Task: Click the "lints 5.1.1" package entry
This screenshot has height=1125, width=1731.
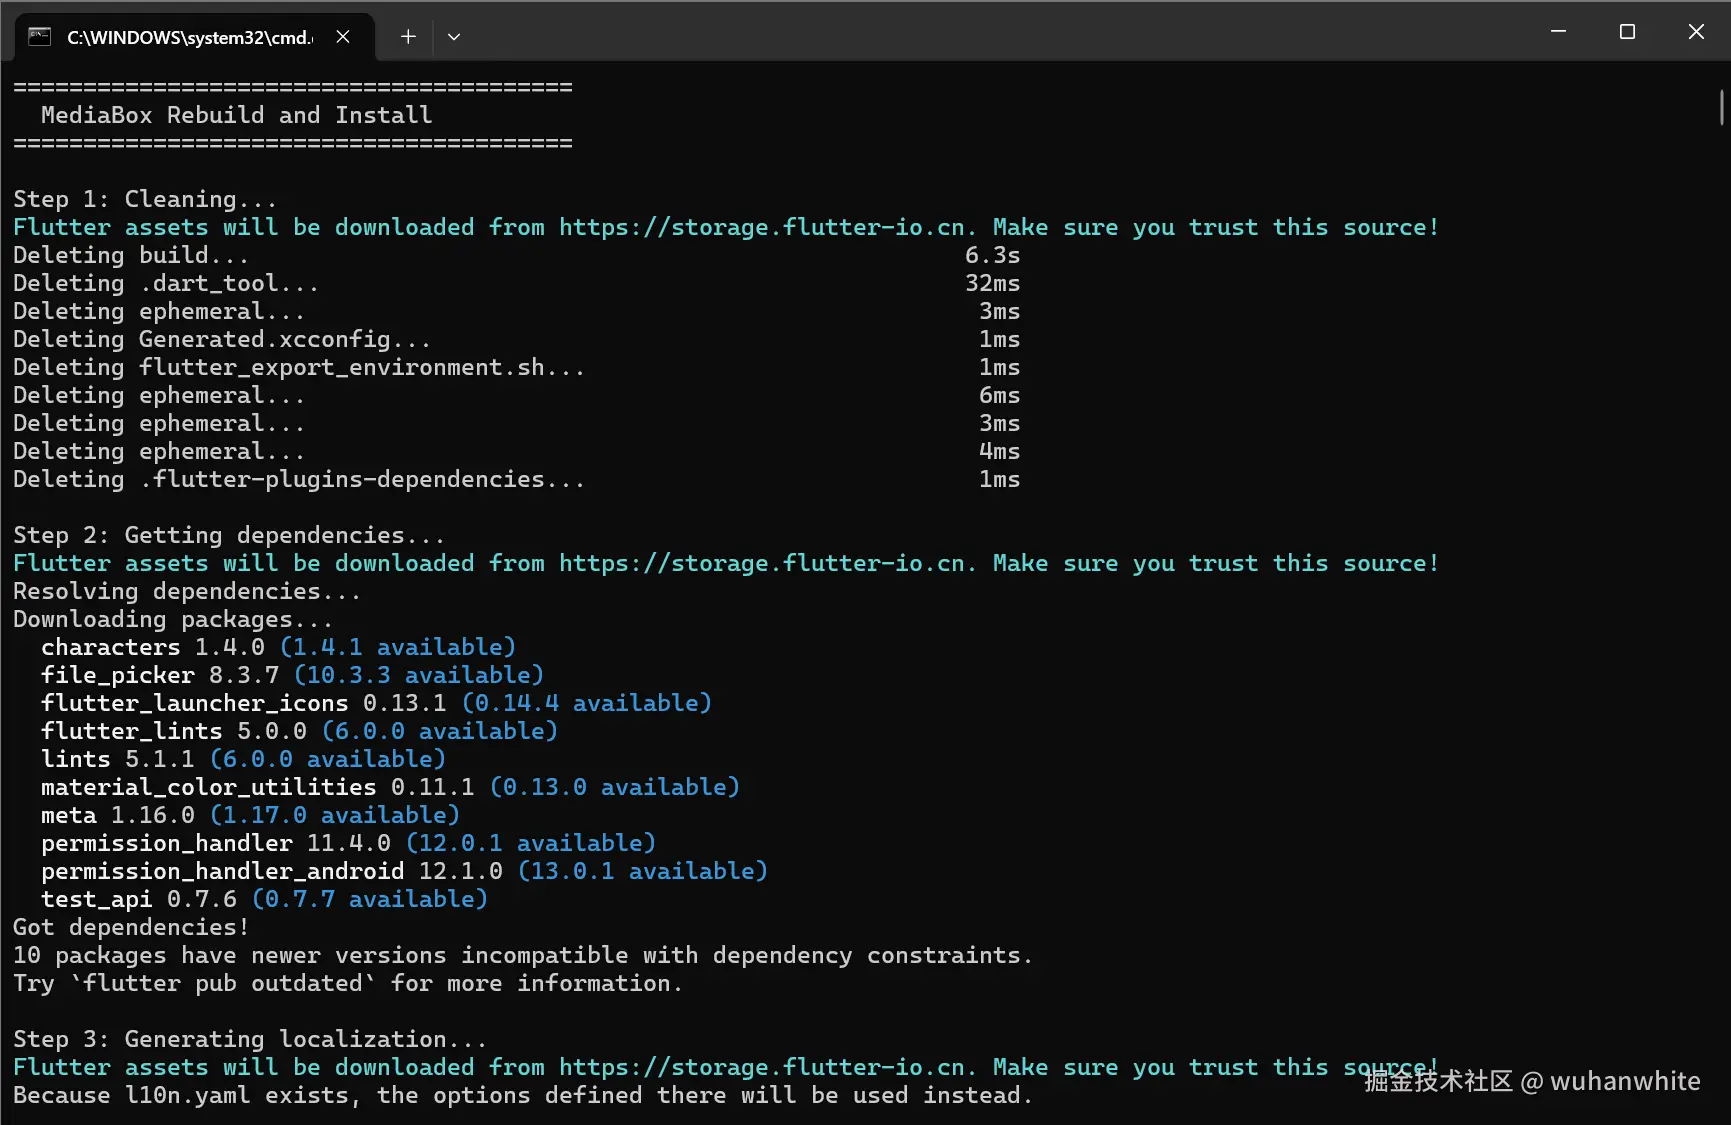Action: coord(118,759)
